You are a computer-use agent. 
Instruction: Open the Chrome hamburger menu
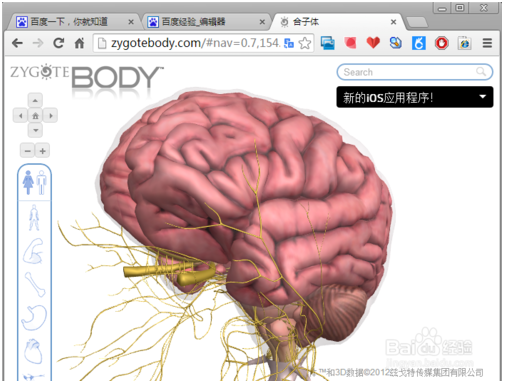(x=487, y=43)
